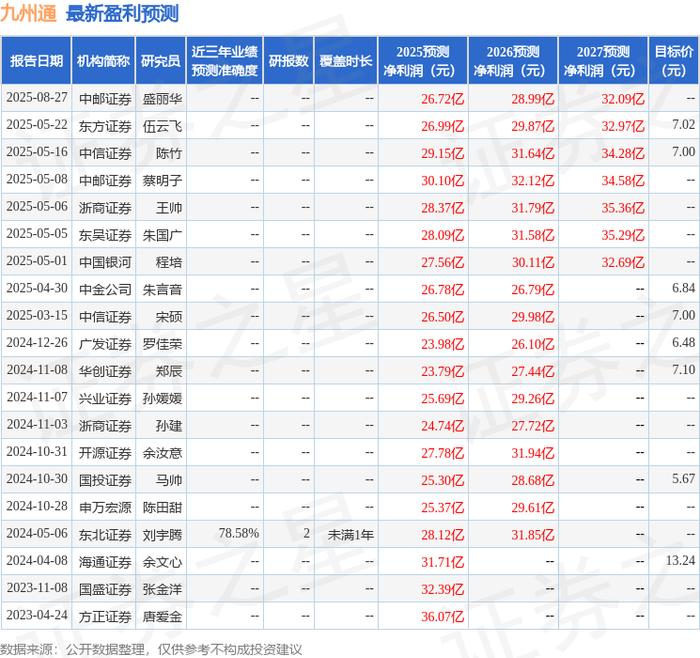Select analyst name 朱国广
This screenshot has height=658, width=700.
tap(162, 235)
